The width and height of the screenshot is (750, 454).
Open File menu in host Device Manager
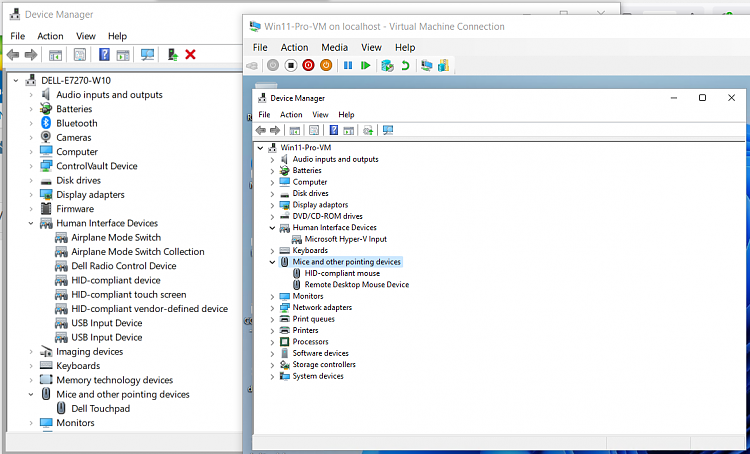(x=18, y=36)
